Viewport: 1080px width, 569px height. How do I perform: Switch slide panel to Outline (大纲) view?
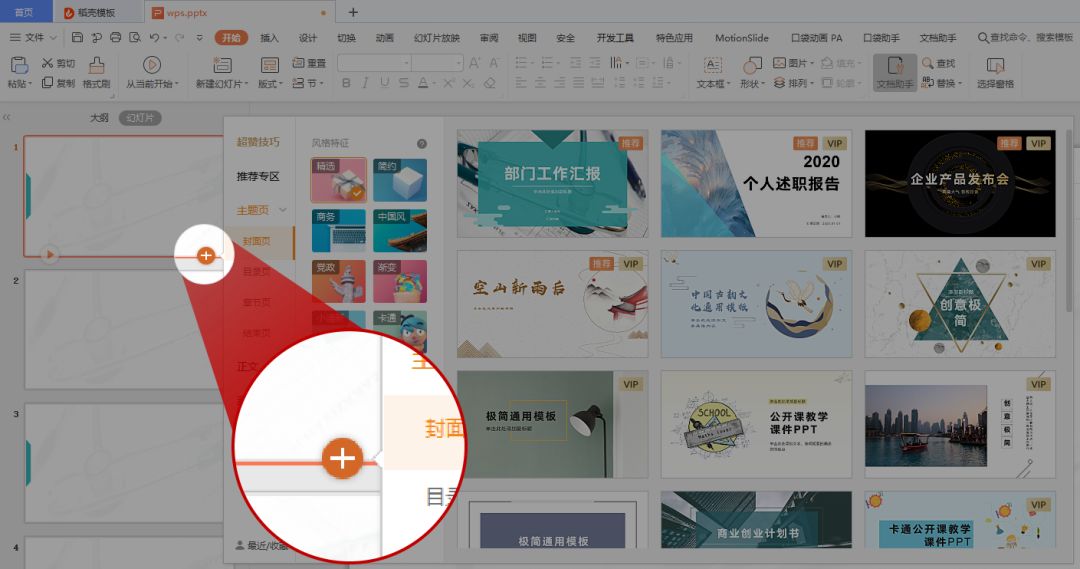click(99, 118)
